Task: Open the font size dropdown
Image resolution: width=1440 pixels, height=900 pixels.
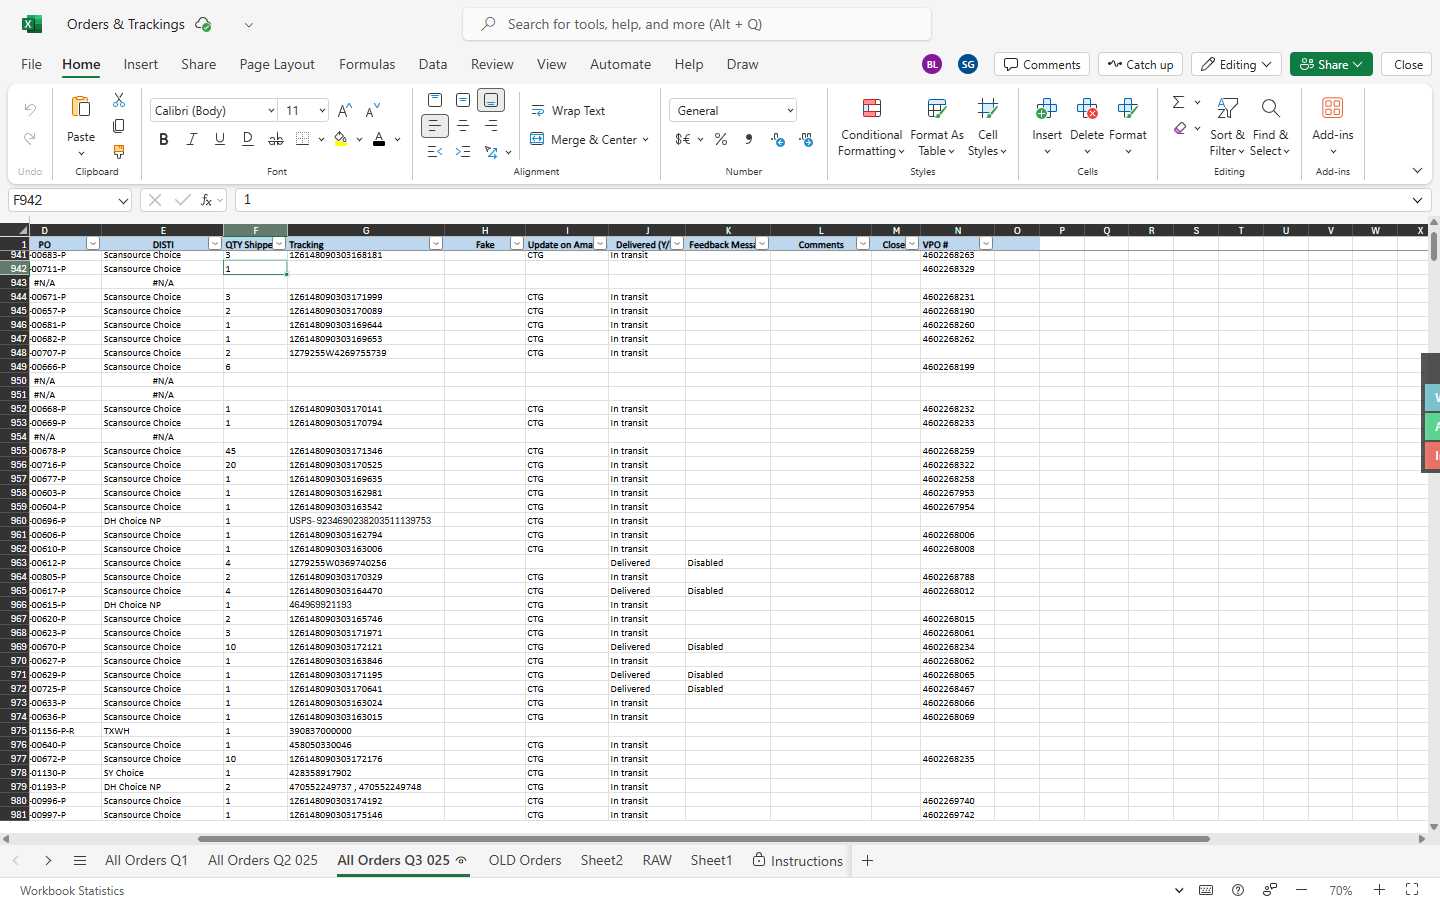Action: [x=322, y=110]
